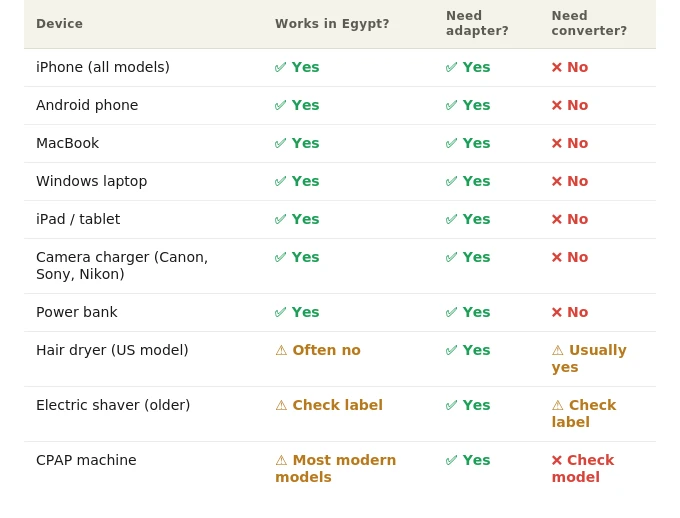Screen dimensions: 680x518
Task: Select the 'Need converter?' column header
Action: [589, 23]
